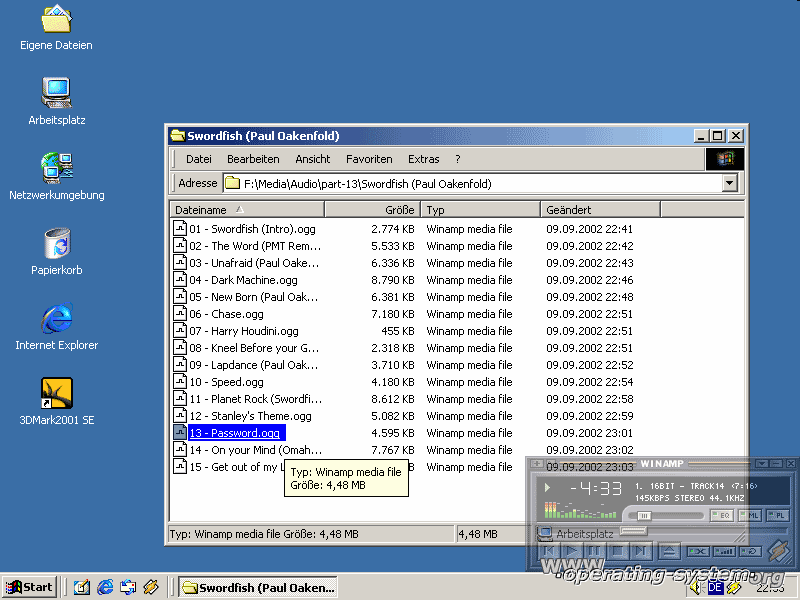Open Arbeitsplatz icon on desktop
Screen dimensions: 800x600
[56, 102]
